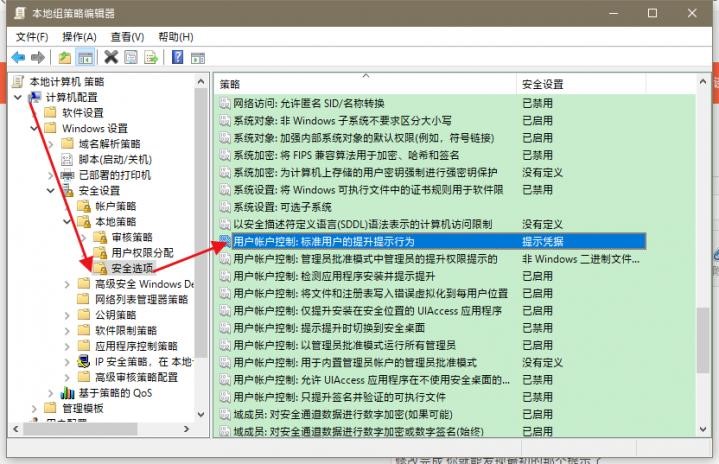
Task: Expand the 软件限制策略 node
Action: coord(67,331)
